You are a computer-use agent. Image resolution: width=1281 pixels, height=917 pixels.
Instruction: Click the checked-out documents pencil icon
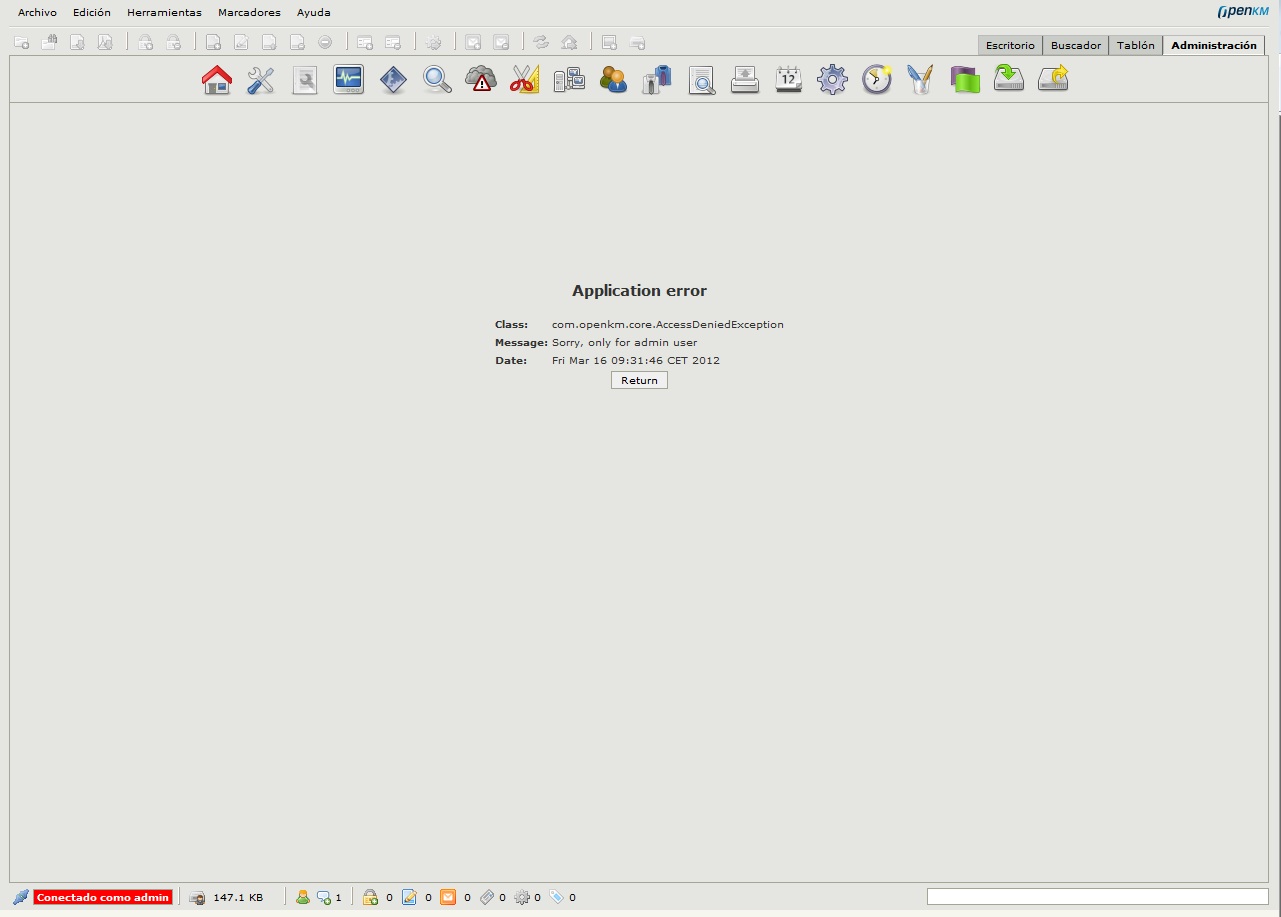pos(409,897)
